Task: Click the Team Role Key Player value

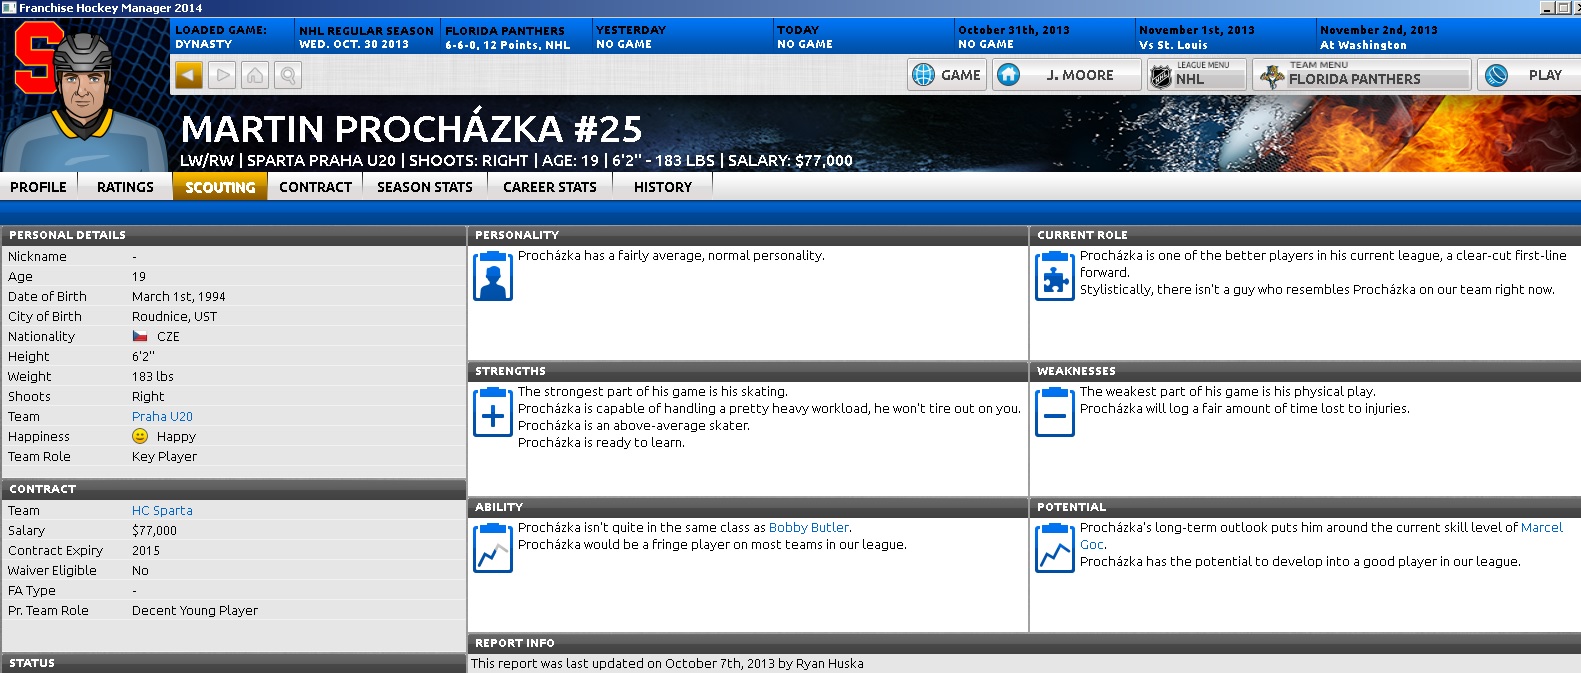Action: point(165,457)
